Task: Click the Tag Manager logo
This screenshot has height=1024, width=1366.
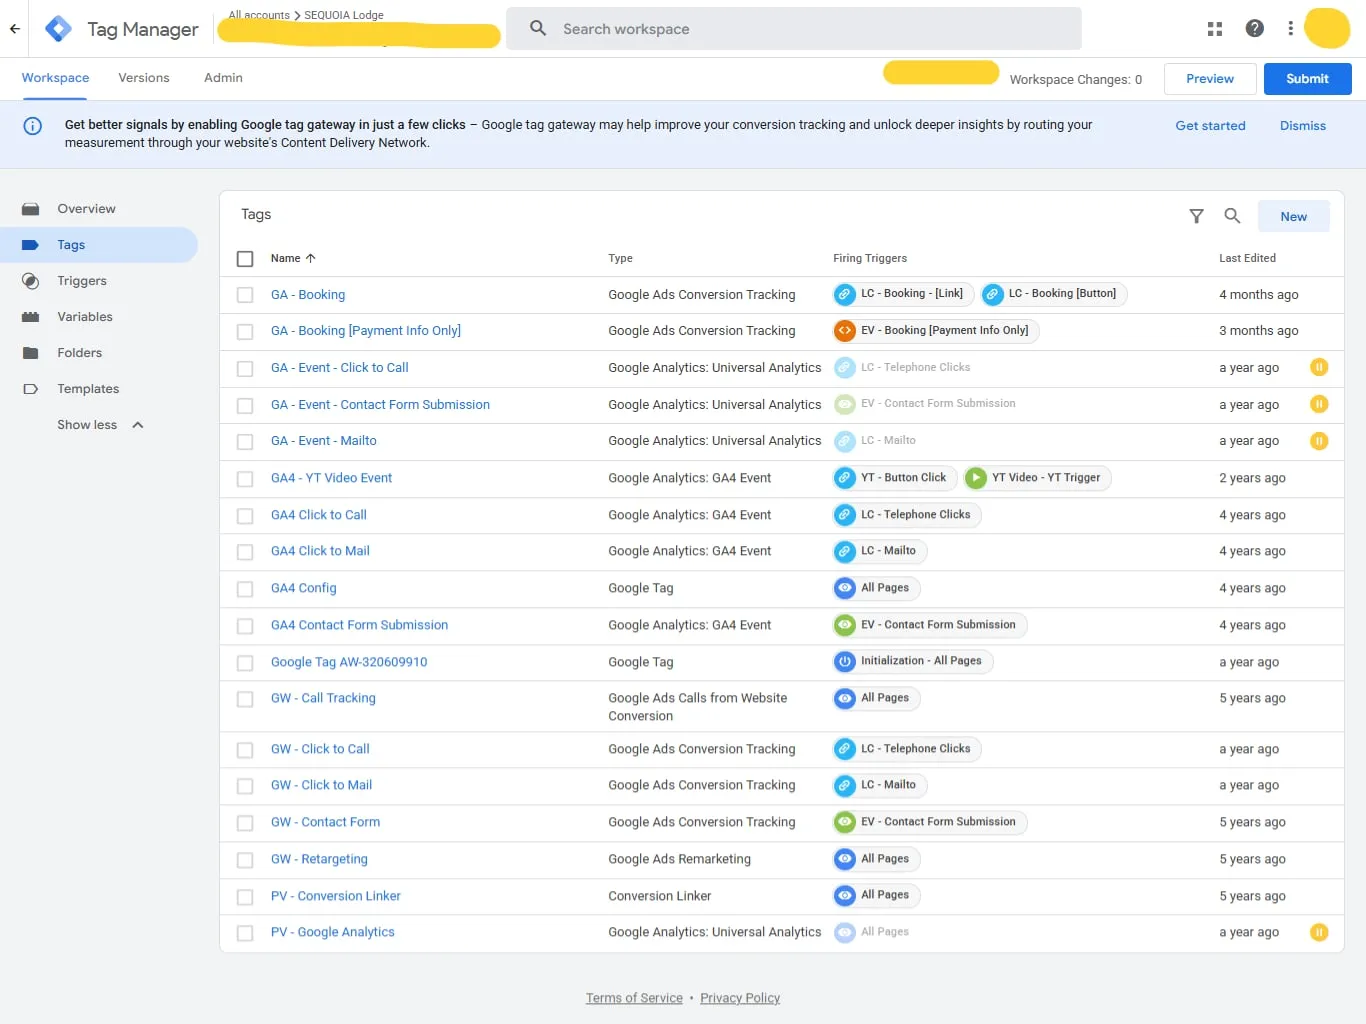Action: [59, 29]
